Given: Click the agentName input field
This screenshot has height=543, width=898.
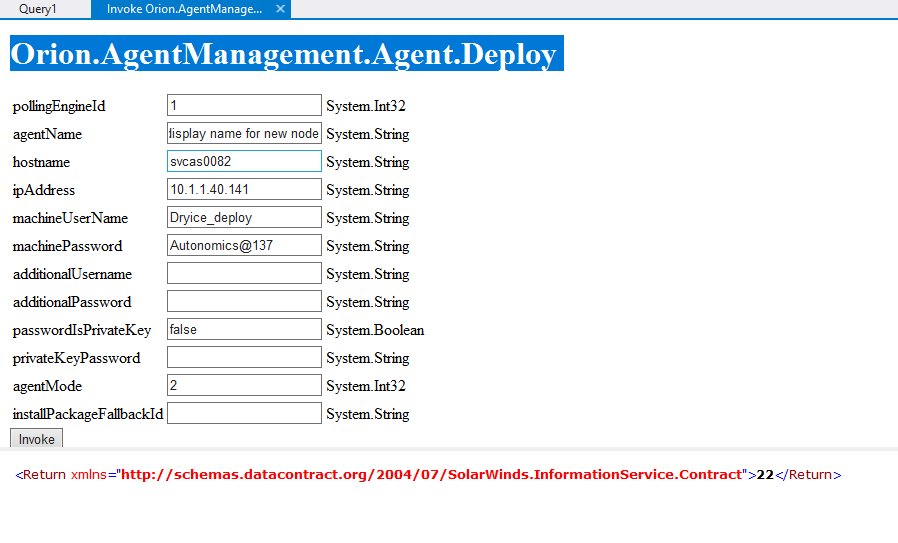Looking at the screenshot, I should tap(244, 133).
